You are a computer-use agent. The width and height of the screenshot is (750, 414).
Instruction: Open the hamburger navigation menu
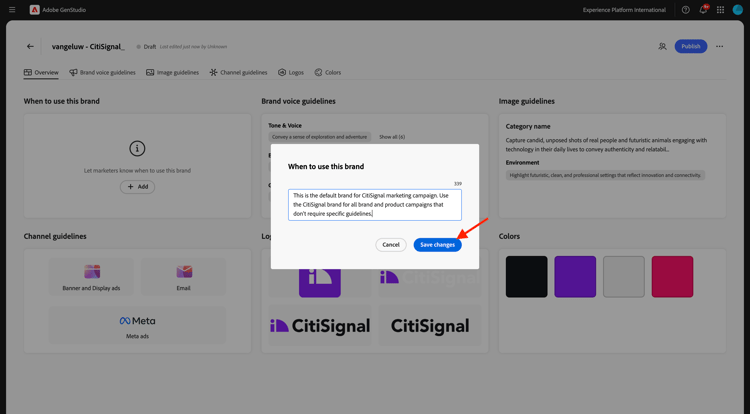click(12, 10)
